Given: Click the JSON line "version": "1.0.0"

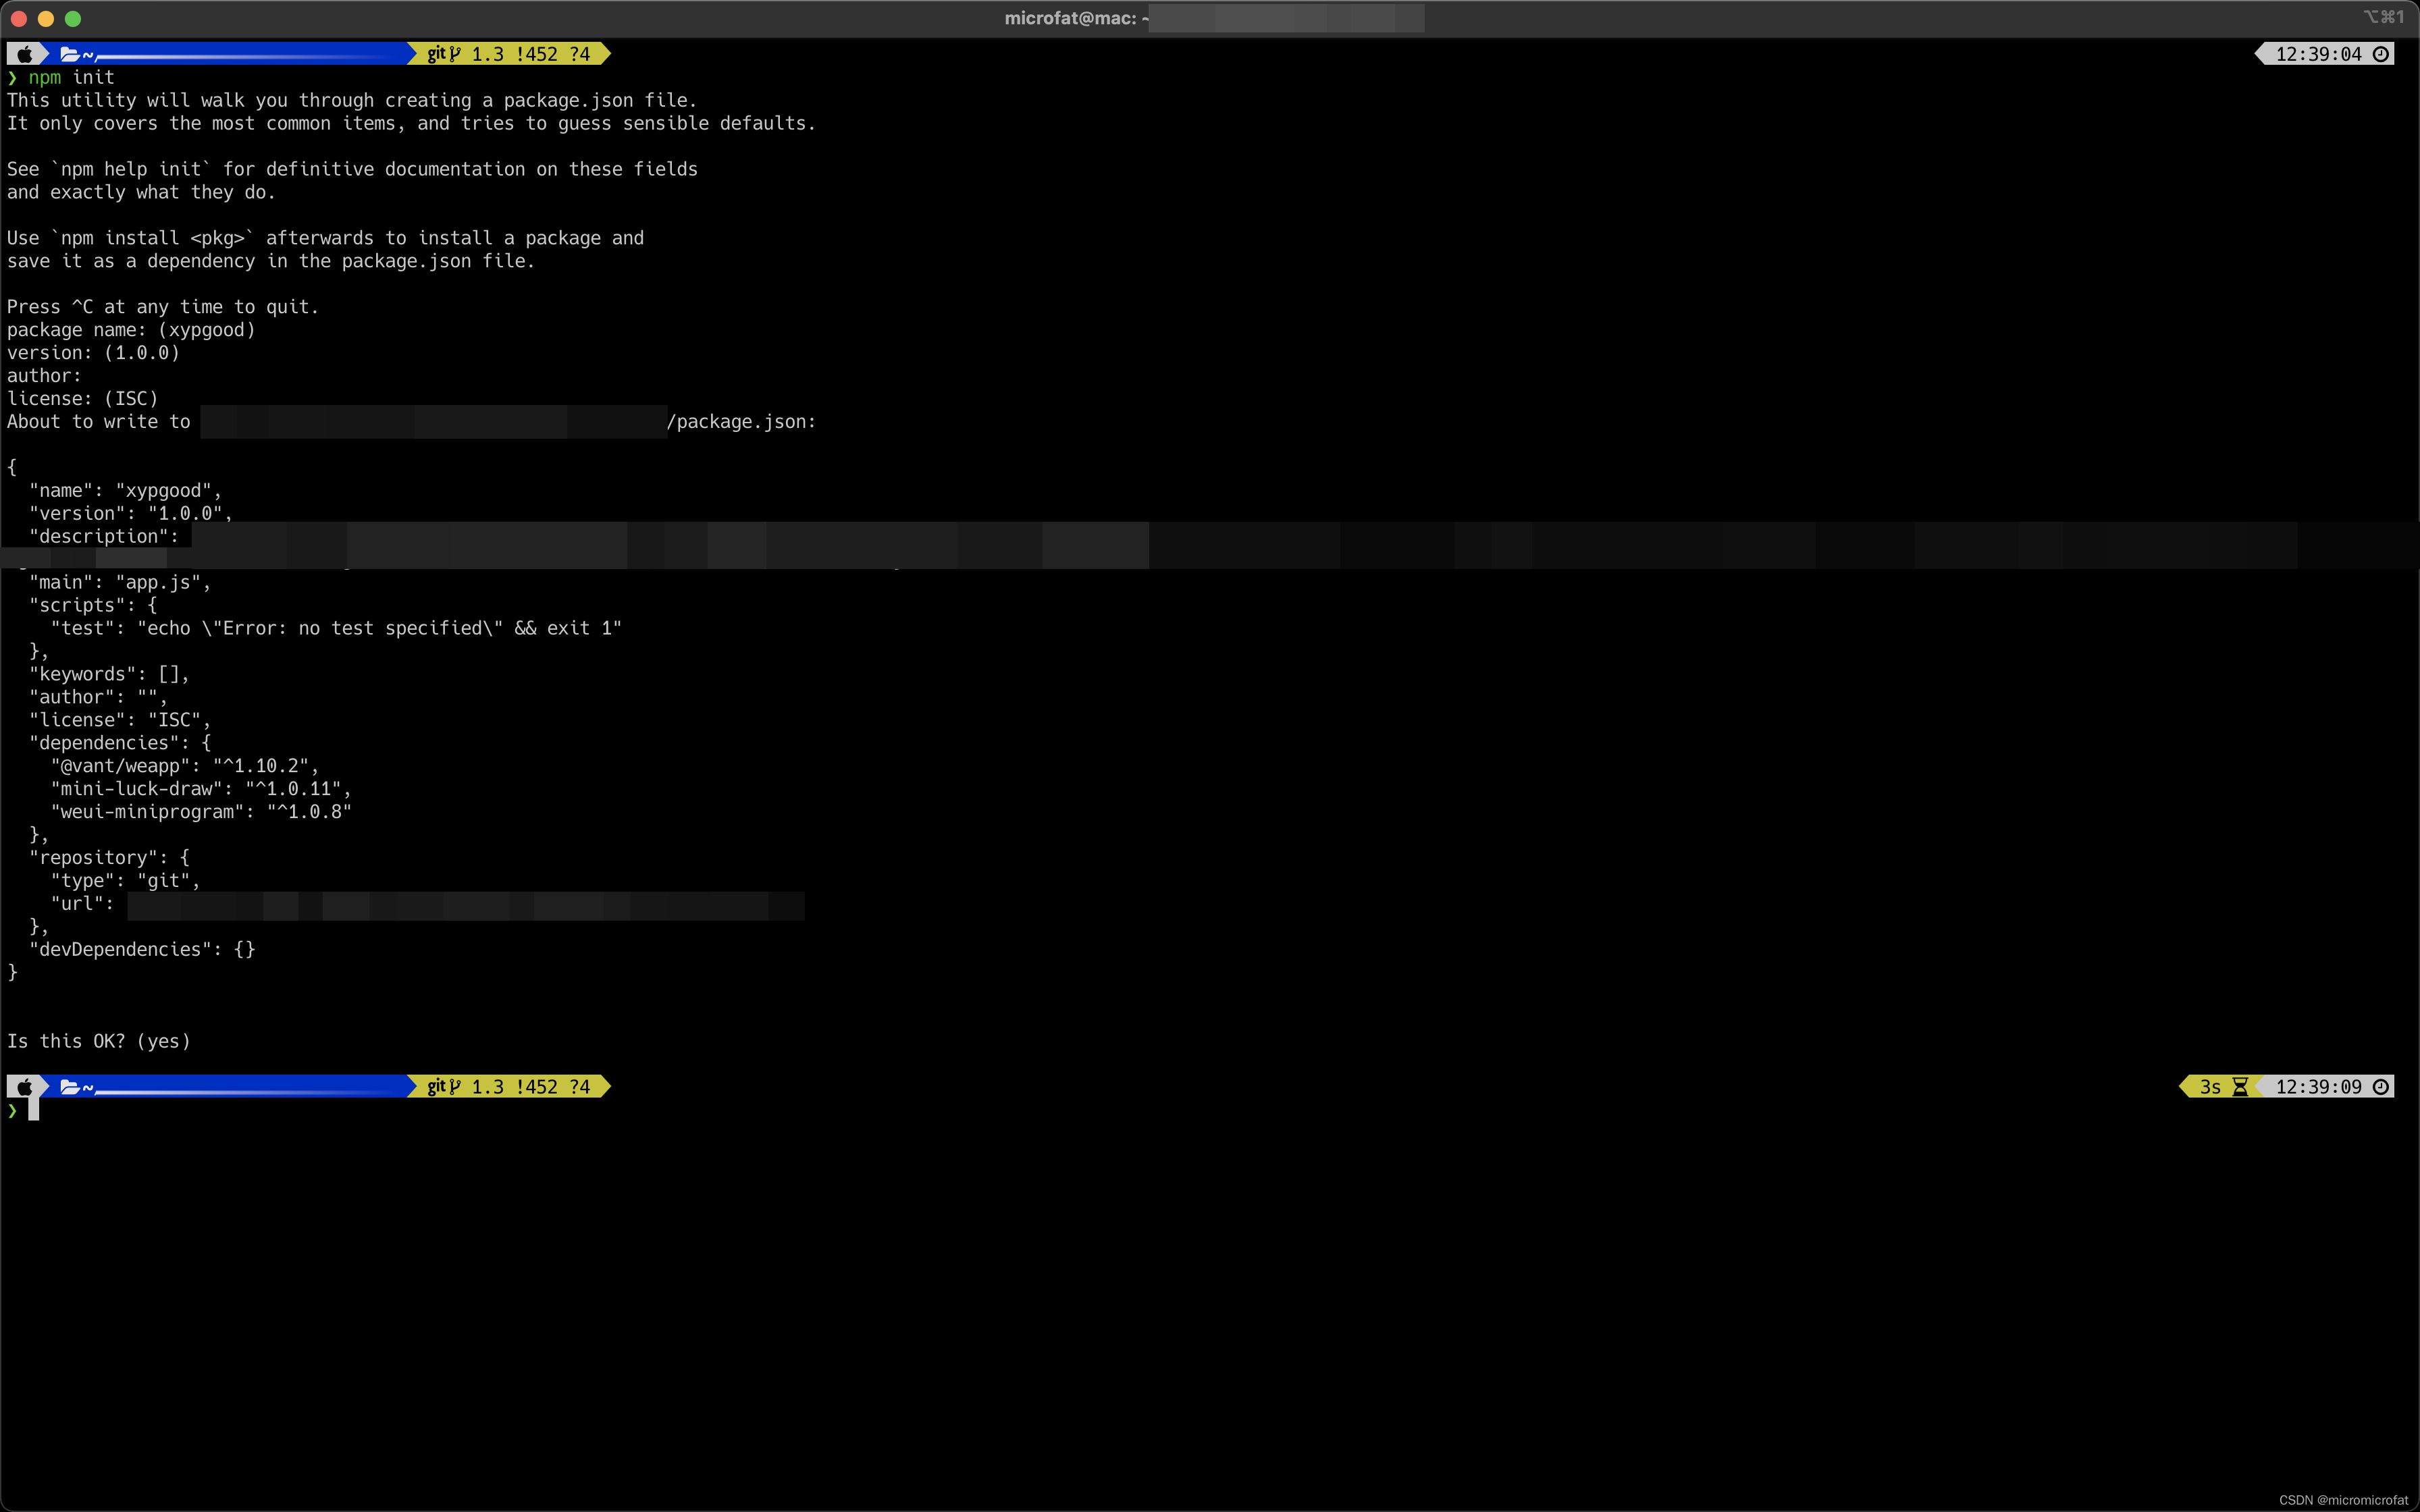Looking at the screenshot, I should click(x=130, y=514).
